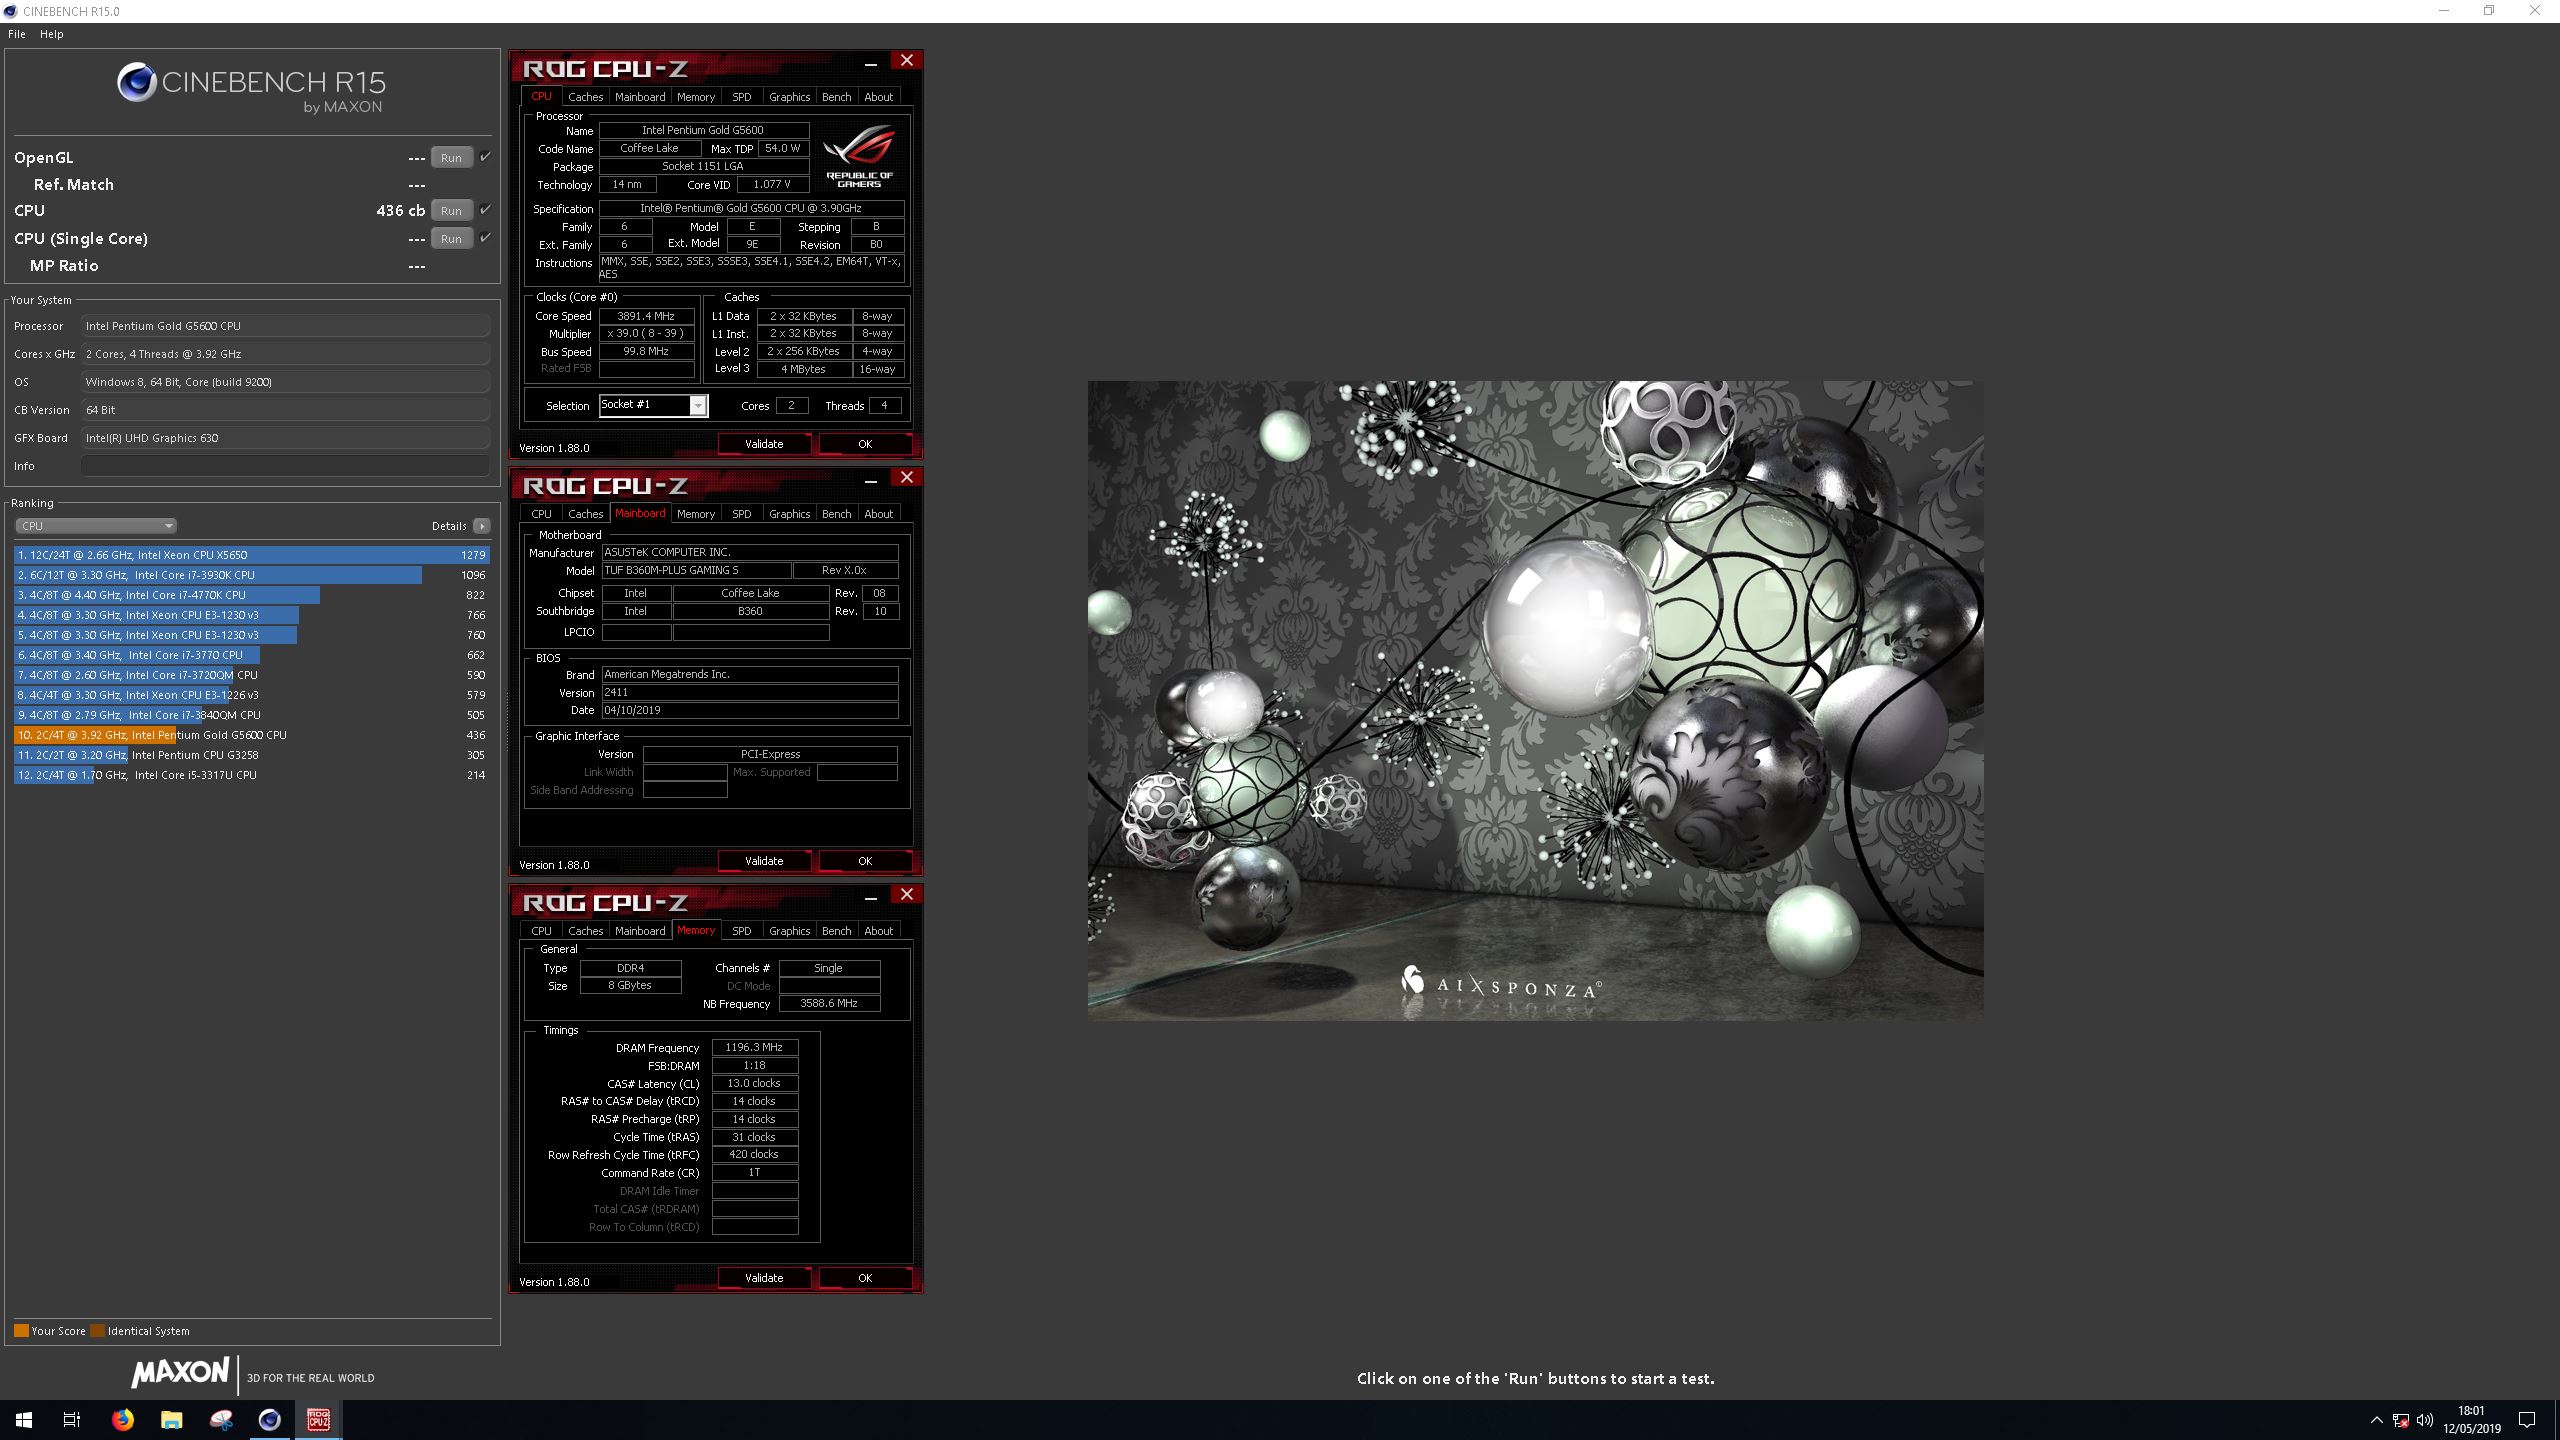Select ranking row Core i7-4770K
Viewport: 2560px width, 1440px height.
252,595
